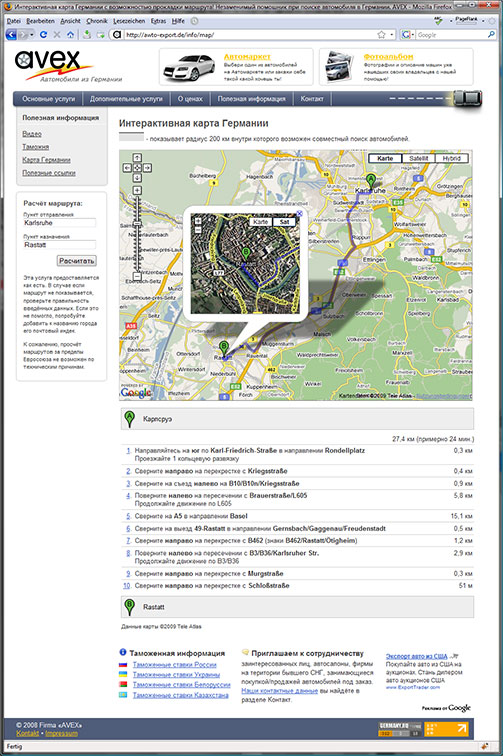The image size is (503, 756).
Task: Open the Extras menu
Action: 159,21
